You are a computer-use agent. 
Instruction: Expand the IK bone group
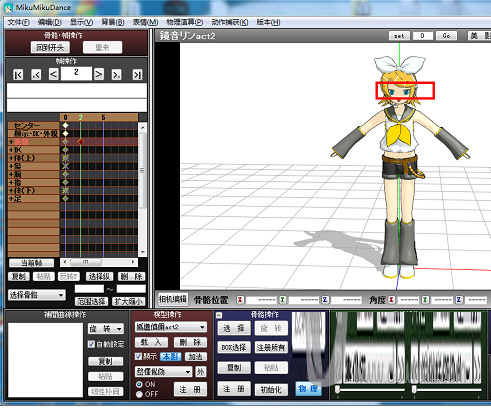pos(11,150)
